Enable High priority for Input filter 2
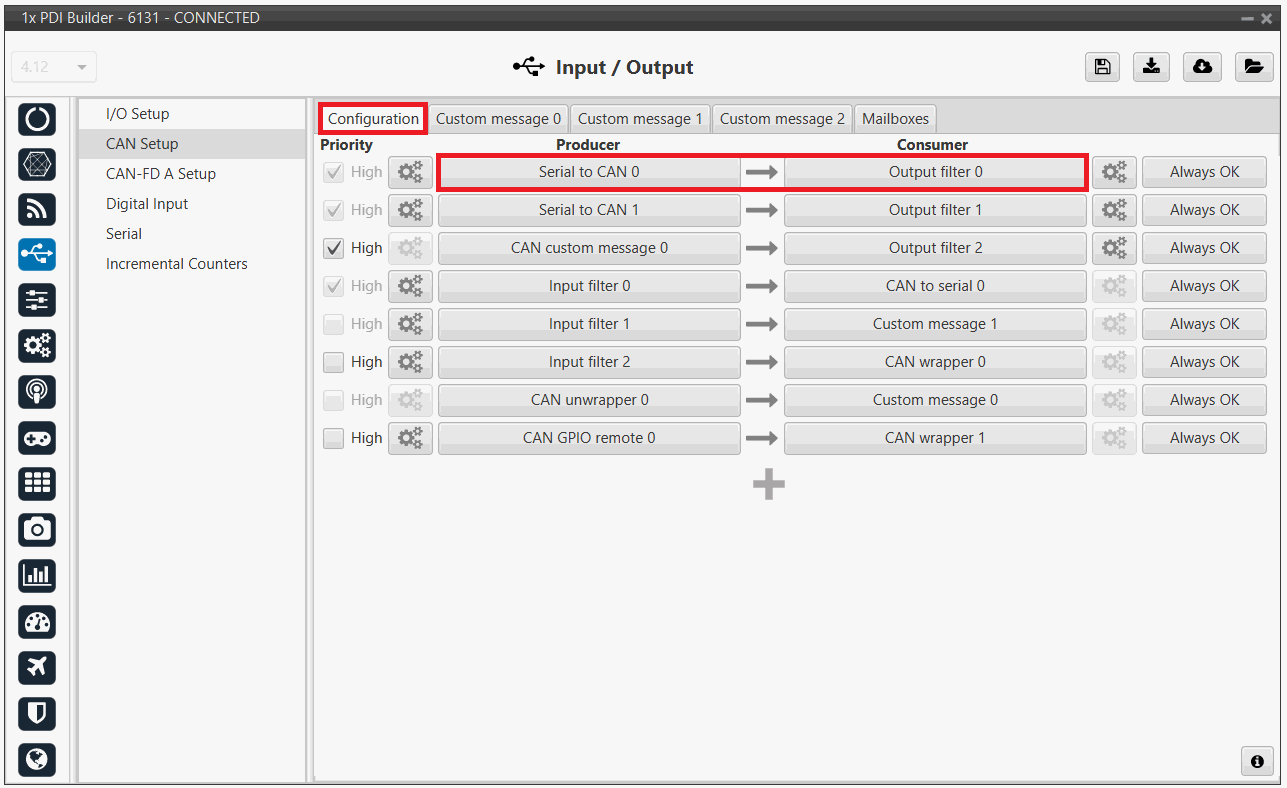The width and height of the screenshot is (1287, 788). 334,362
